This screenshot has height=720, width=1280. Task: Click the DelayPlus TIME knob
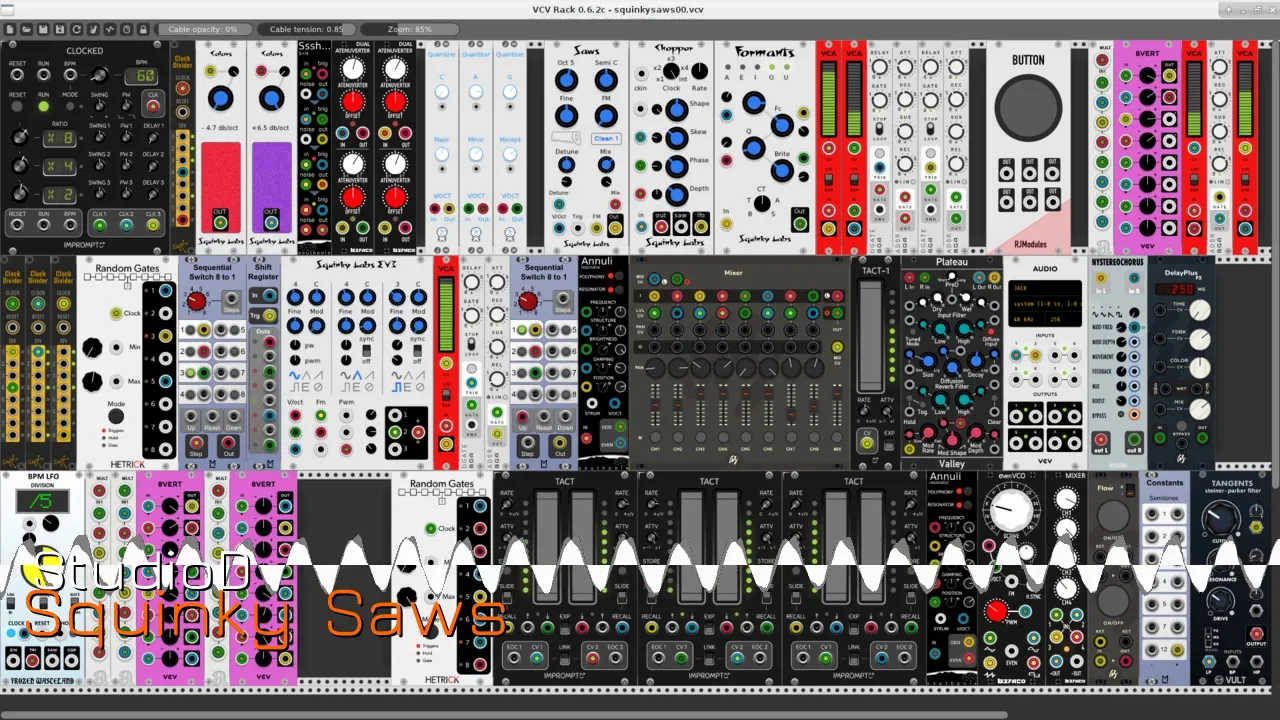(x=1200, y=310)
